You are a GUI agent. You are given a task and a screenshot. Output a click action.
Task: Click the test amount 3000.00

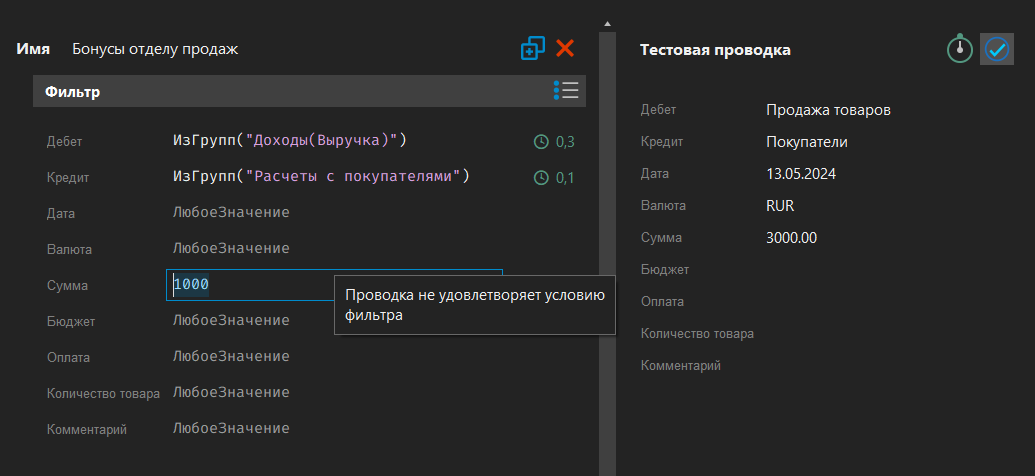pyautogui.click(x=791, y=238)
